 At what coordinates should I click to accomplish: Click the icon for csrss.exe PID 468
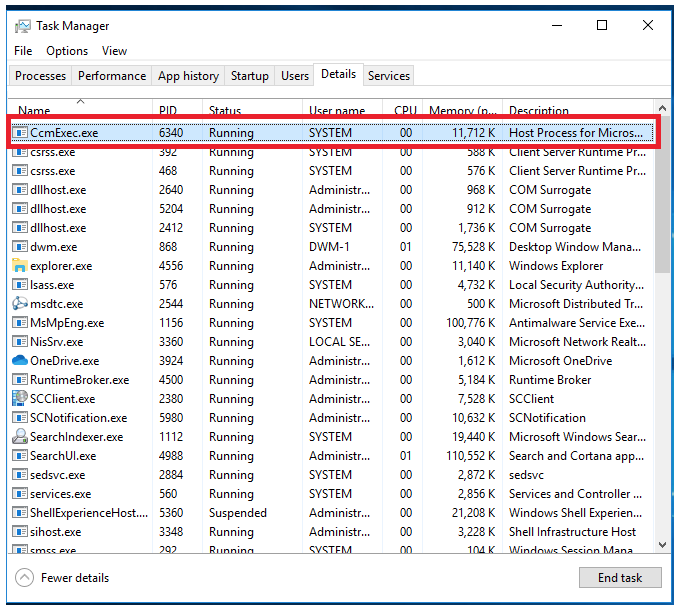[x=19, y=171]
